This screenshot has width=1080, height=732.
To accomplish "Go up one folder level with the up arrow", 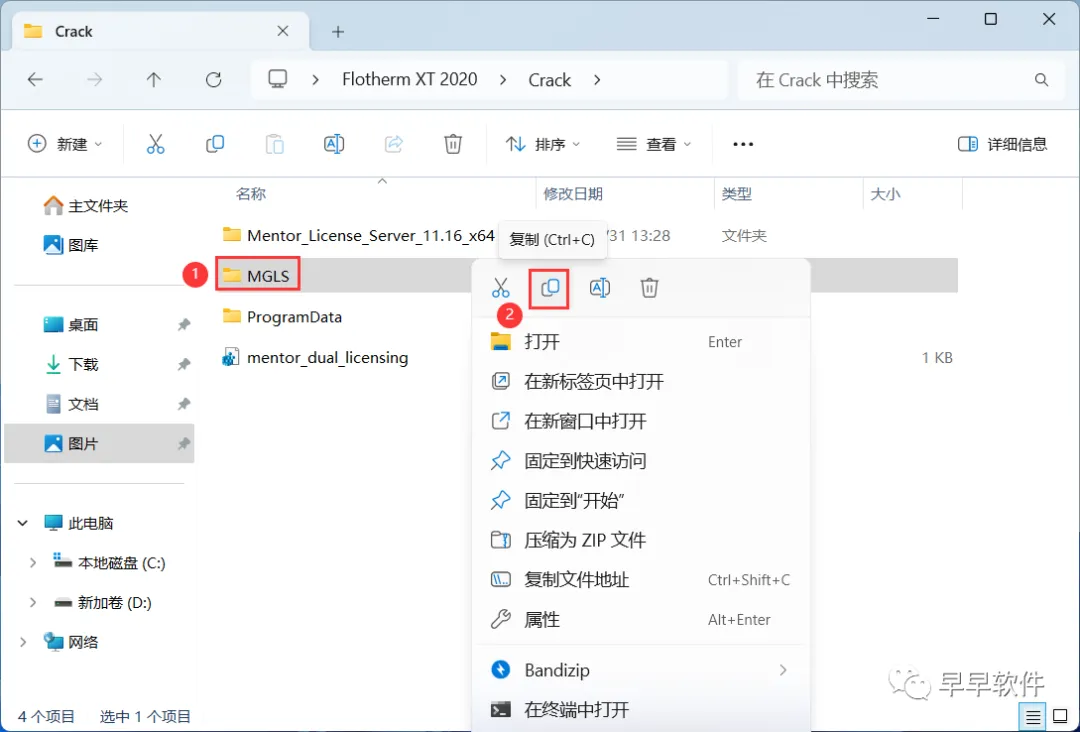I will [x=154, y=80].
